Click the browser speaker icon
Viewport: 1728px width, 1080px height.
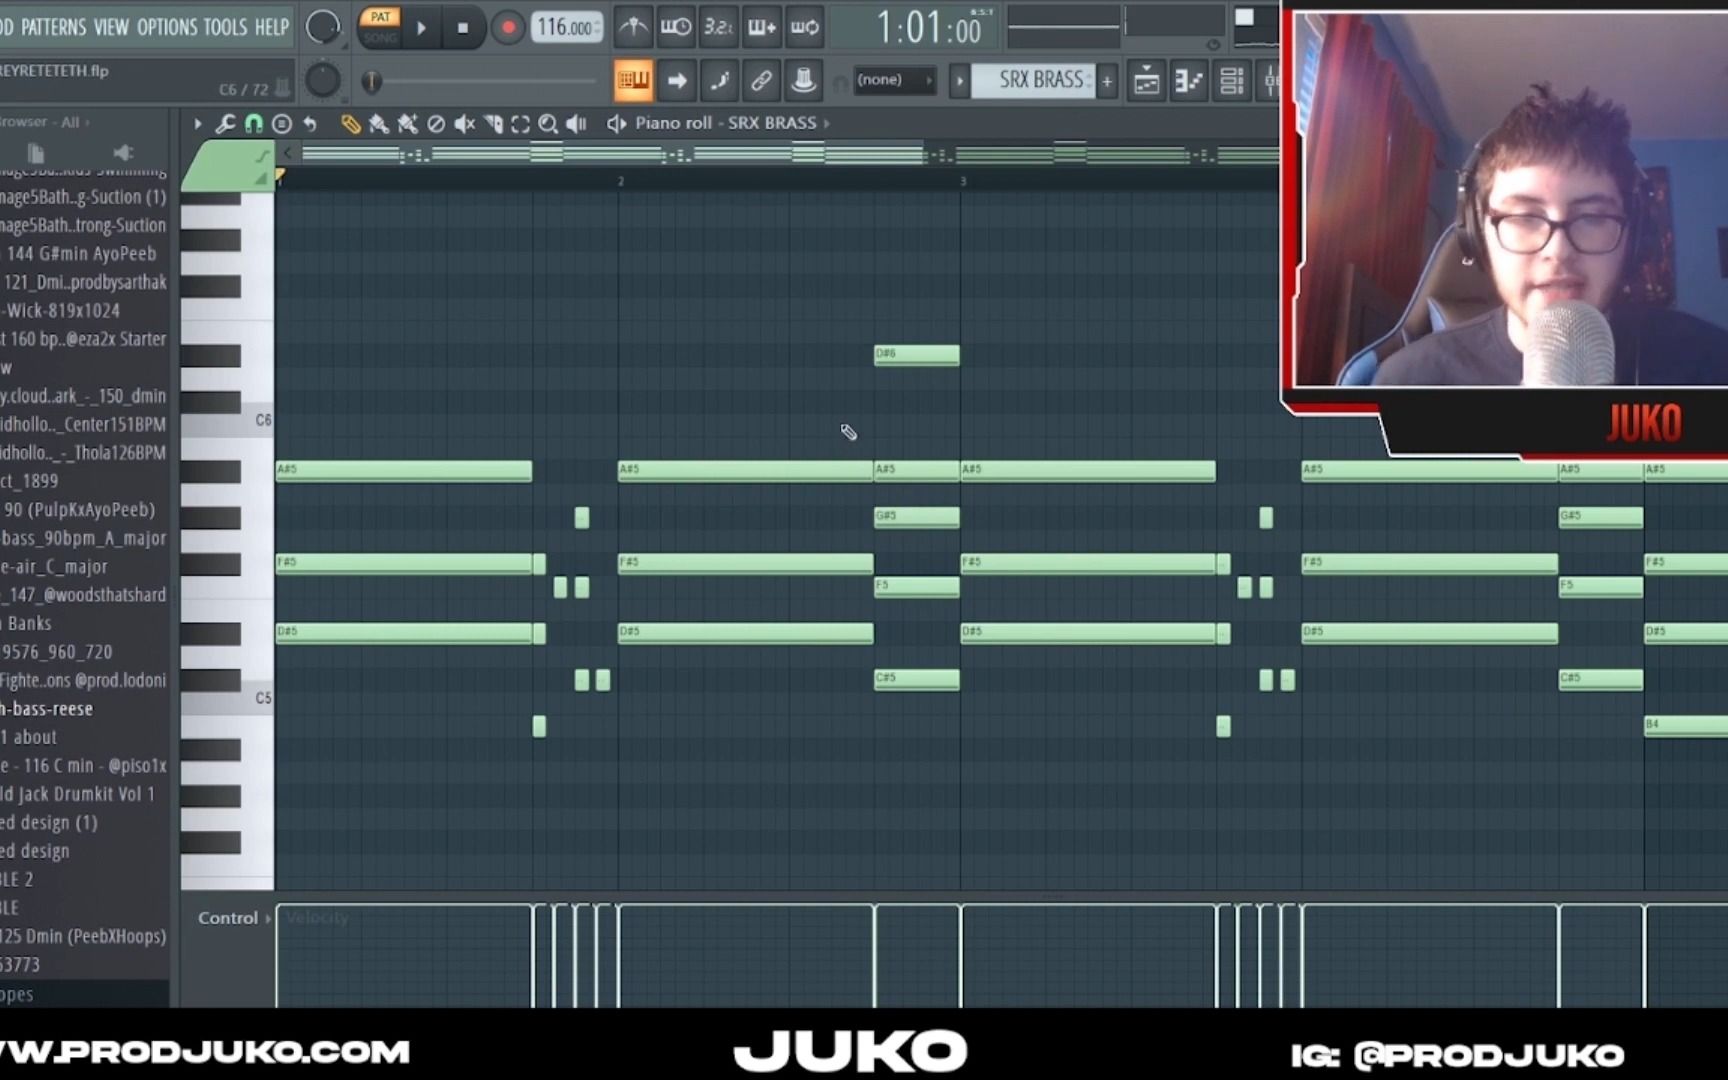click(x=122, y=152)
